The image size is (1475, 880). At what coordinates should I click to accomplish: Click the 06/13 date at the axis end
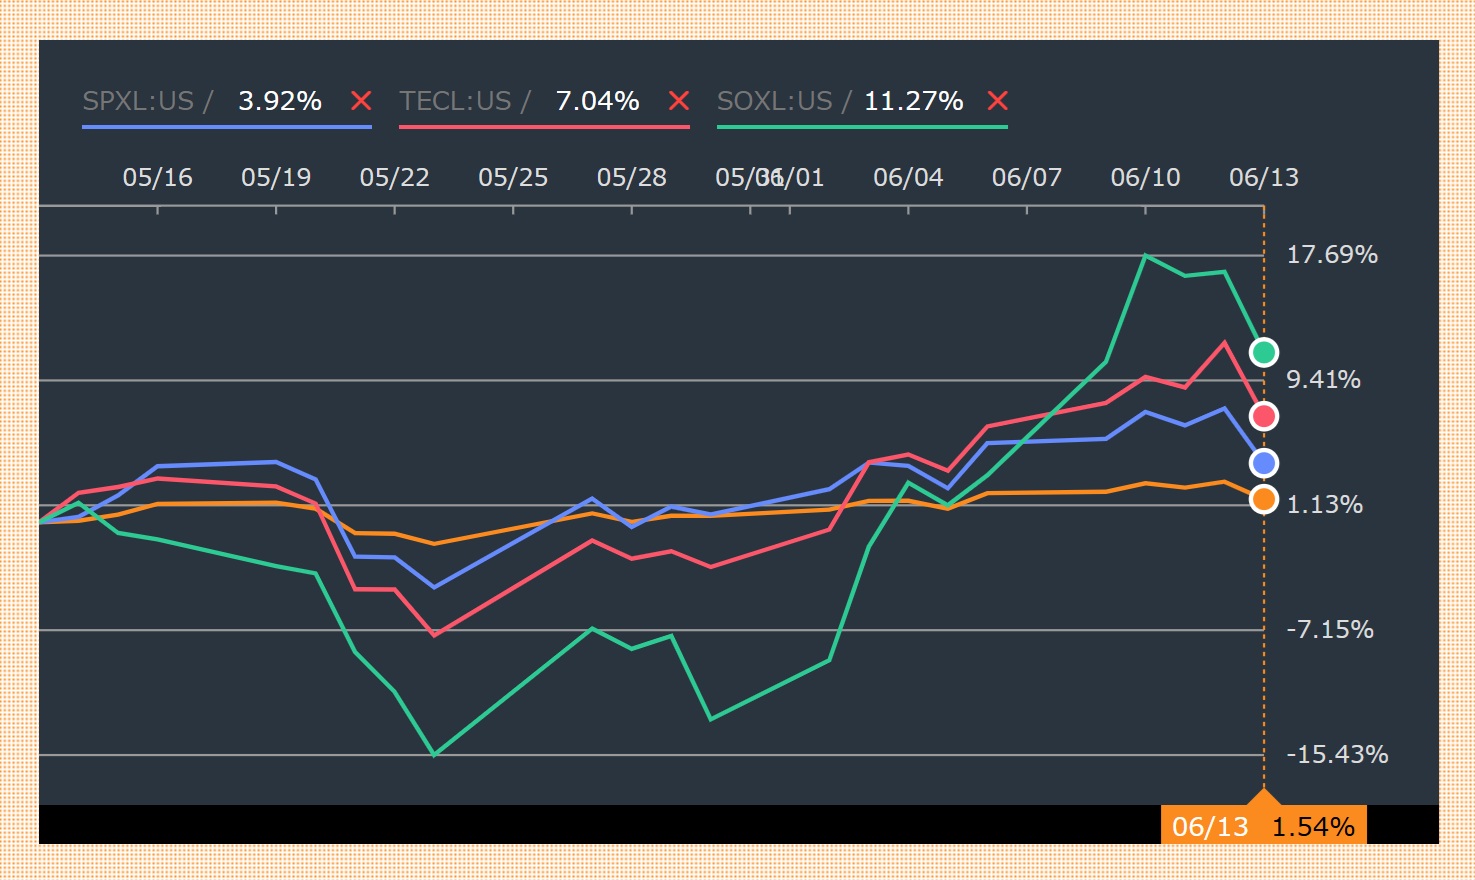tap(1263, 178)
